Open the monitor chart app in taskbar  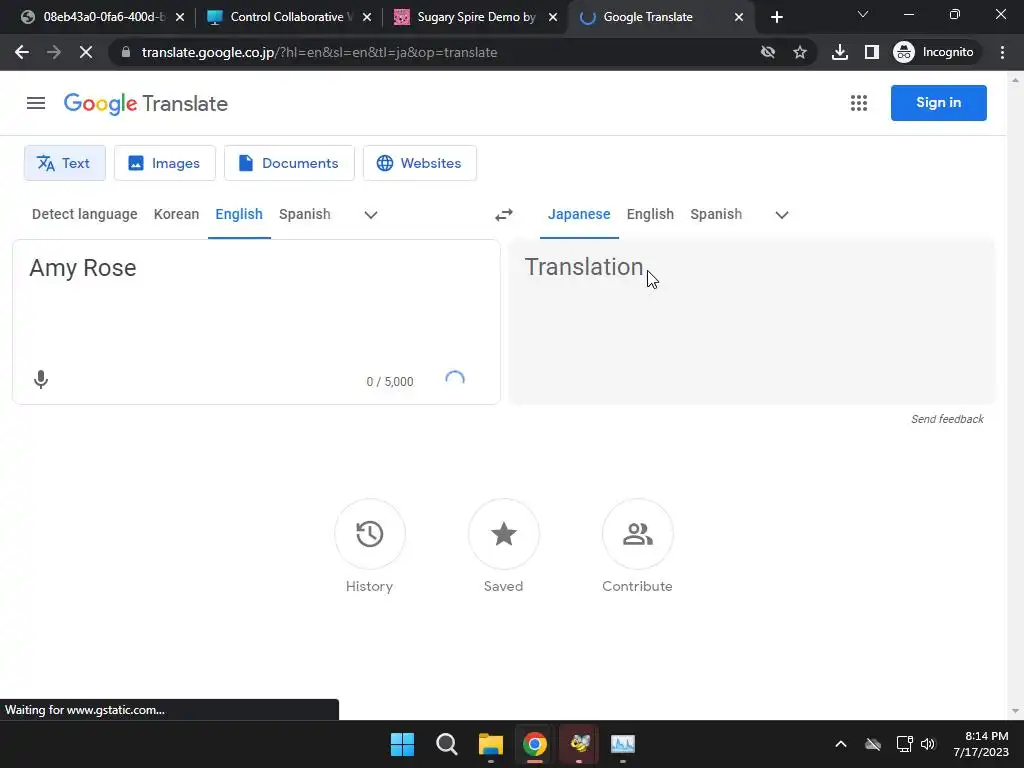623,744
